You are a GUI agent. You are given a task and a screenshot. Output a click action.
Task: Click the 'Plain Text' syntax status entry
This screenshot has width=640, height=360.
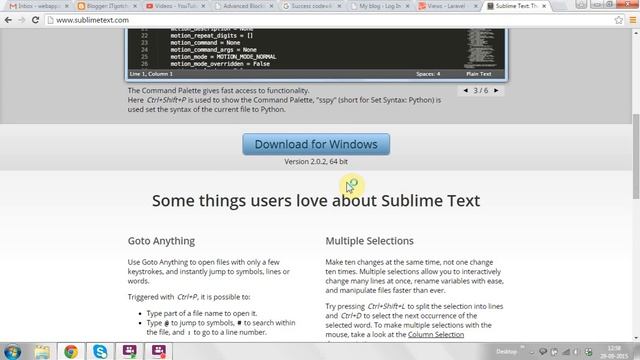pyautogui.click(x=479, y=74)
